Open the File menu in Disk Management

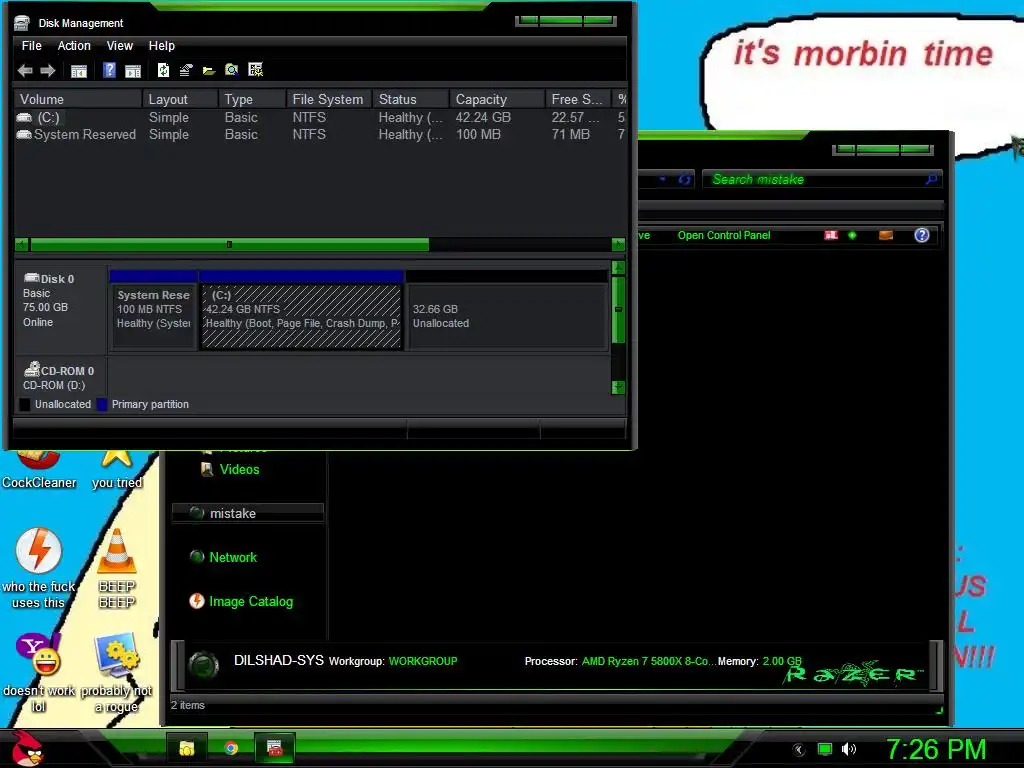(31, 46)
